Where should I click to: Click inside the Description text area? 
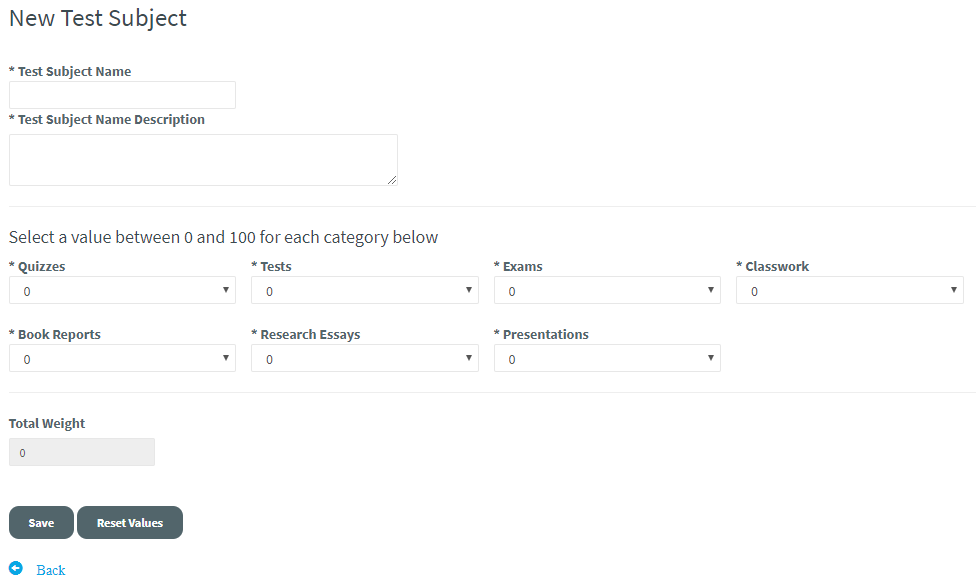203,160
